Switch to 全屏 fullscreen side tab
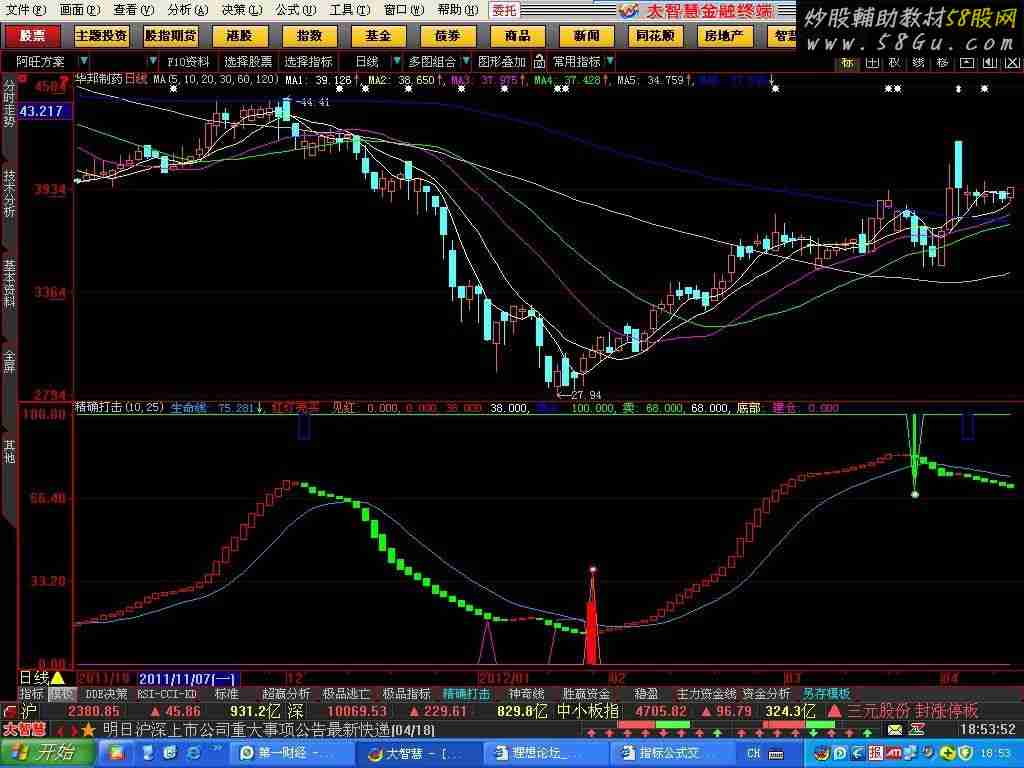 9,361
